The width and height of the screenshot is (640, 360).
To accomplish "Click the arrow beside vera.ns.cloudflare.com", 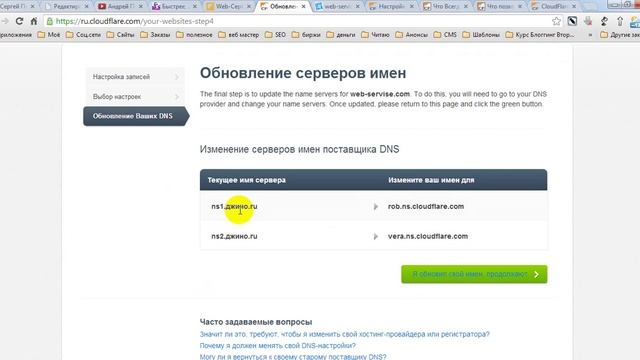I will 376,236.
